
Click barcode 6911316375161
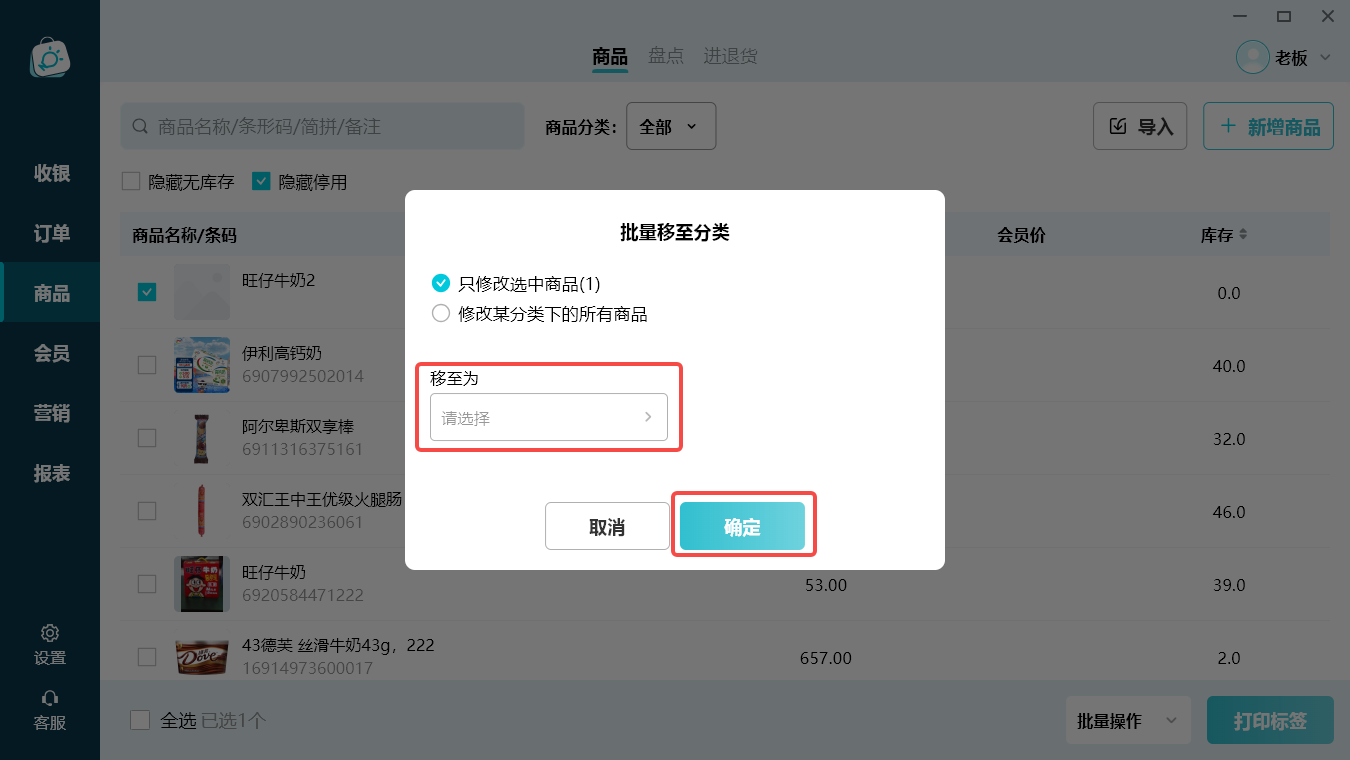[x=303, y=449]
